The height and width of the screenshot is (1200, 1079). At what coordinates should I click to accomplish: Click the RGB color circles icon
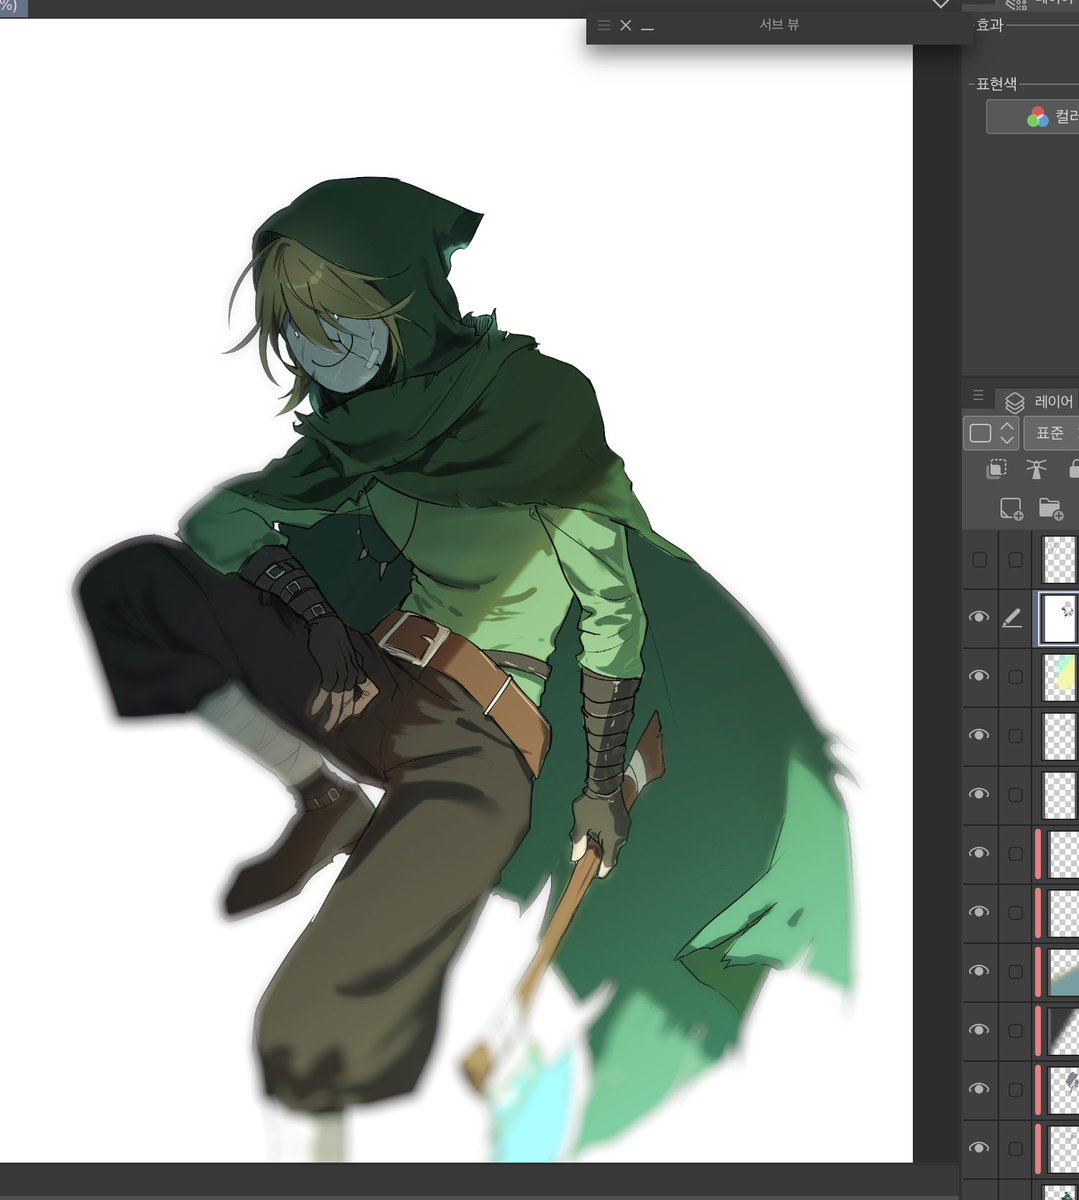[1037, 117]
